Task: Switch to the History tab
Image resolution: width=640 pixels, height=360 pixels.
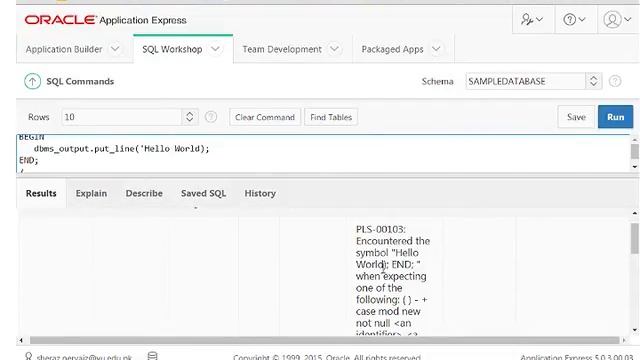Action: tap(260, 193)
